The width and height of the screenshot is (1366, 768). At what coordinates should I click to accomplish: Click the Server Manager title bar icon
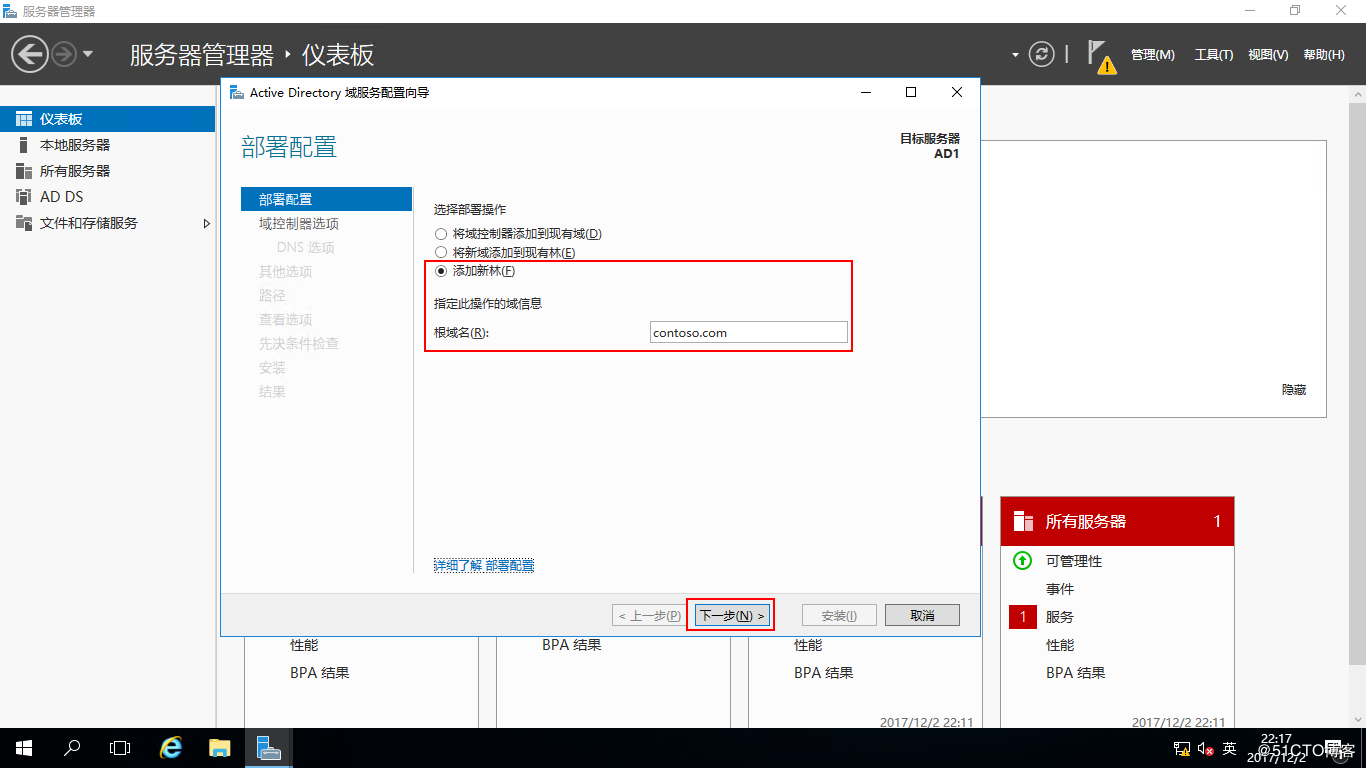click(x=10, y=11)
